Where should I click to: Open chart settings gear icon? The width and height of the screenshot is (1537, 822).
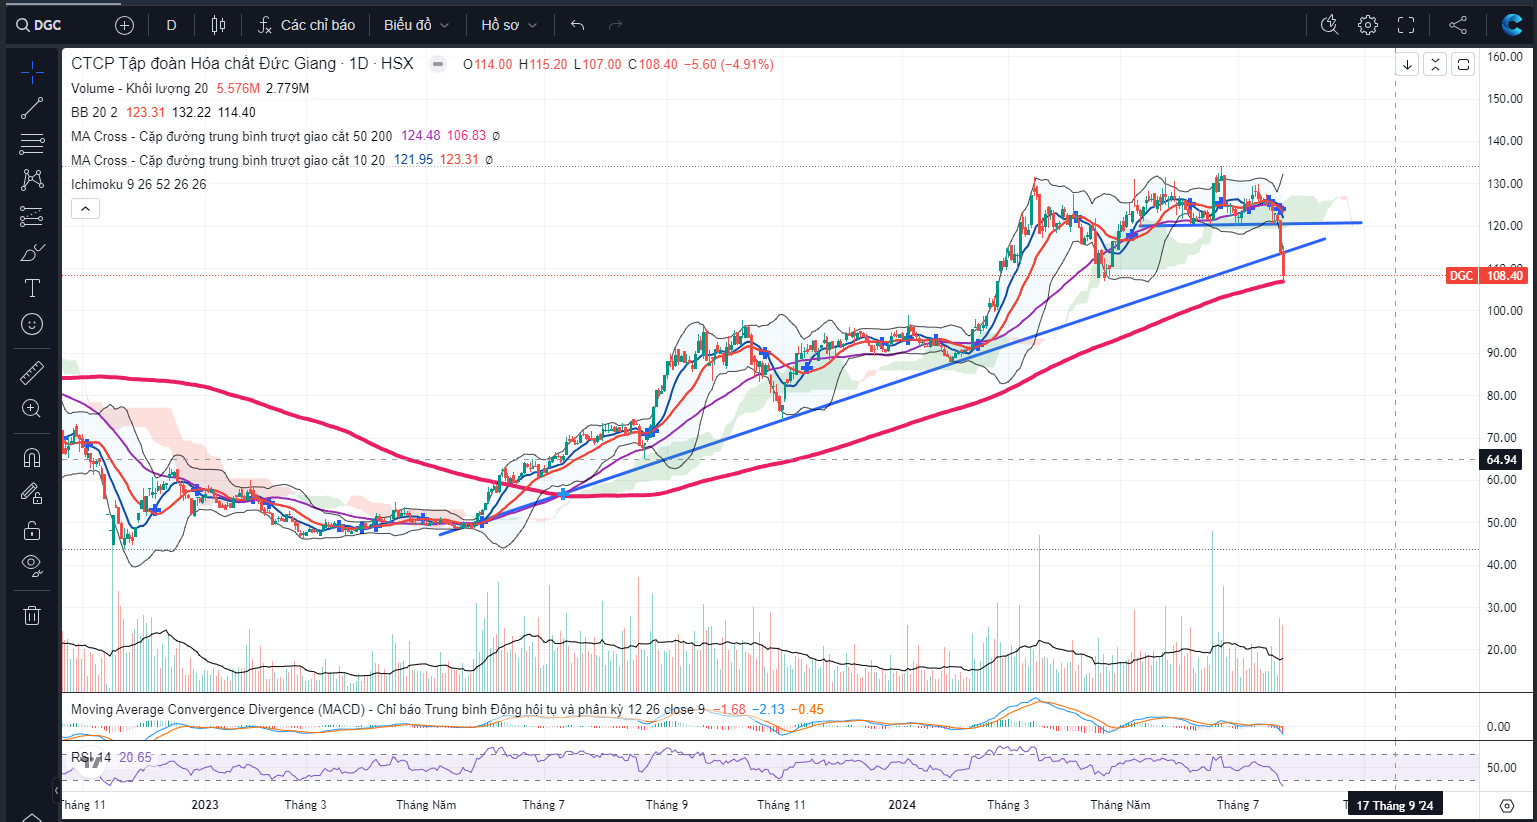coord(1368,25)
